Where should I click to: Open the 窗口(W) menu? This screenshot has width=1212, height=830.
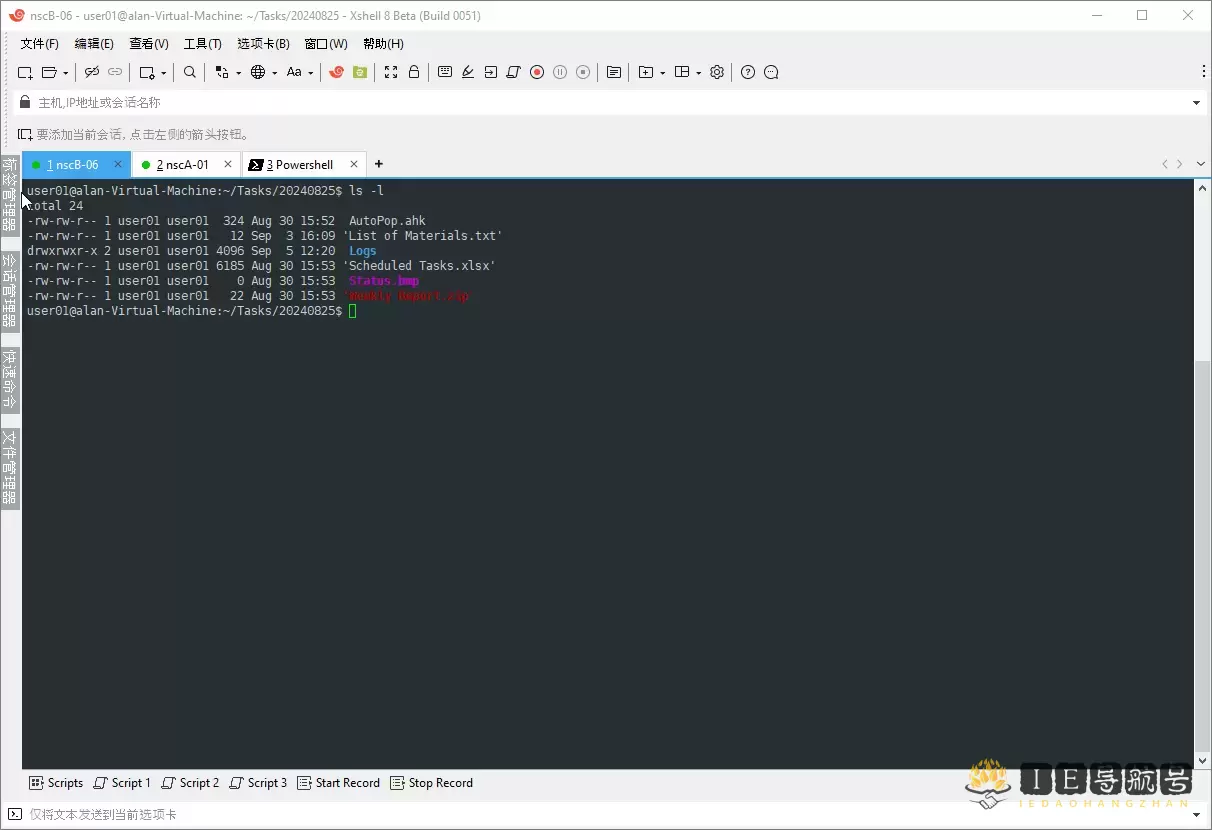pyautogui.click(x=326, y=44)
